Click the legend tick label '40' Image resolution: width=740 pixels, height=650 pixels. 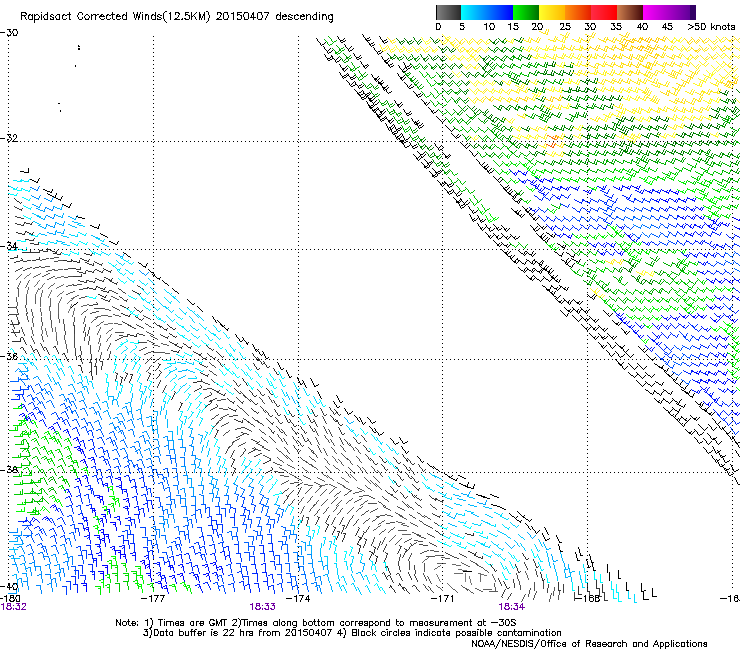[642, 27]
